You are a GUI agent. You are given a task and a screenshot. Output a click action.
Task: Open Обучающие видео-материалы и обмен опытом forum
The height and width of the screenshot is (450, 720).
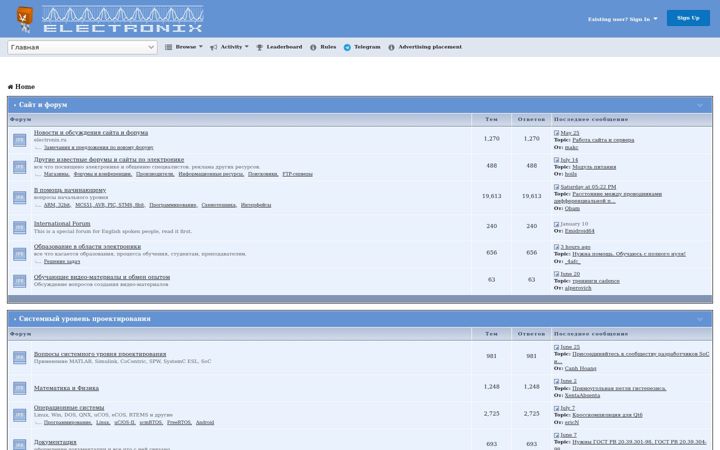102,277
